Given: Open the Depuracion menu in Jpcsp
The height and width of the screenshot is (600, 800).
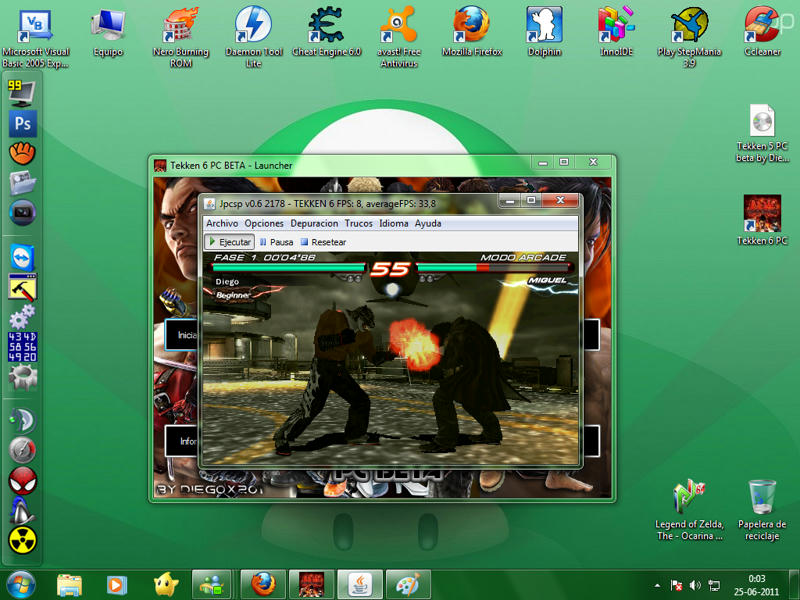Looking at the screenshot, I should coord(314,223).
